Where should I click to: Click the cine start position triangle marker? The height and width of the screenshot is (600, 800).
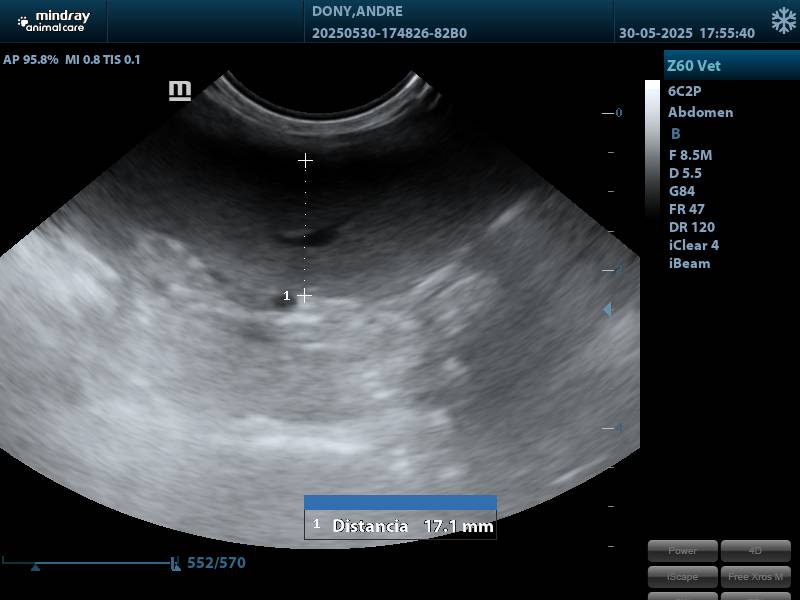(36, 567)
